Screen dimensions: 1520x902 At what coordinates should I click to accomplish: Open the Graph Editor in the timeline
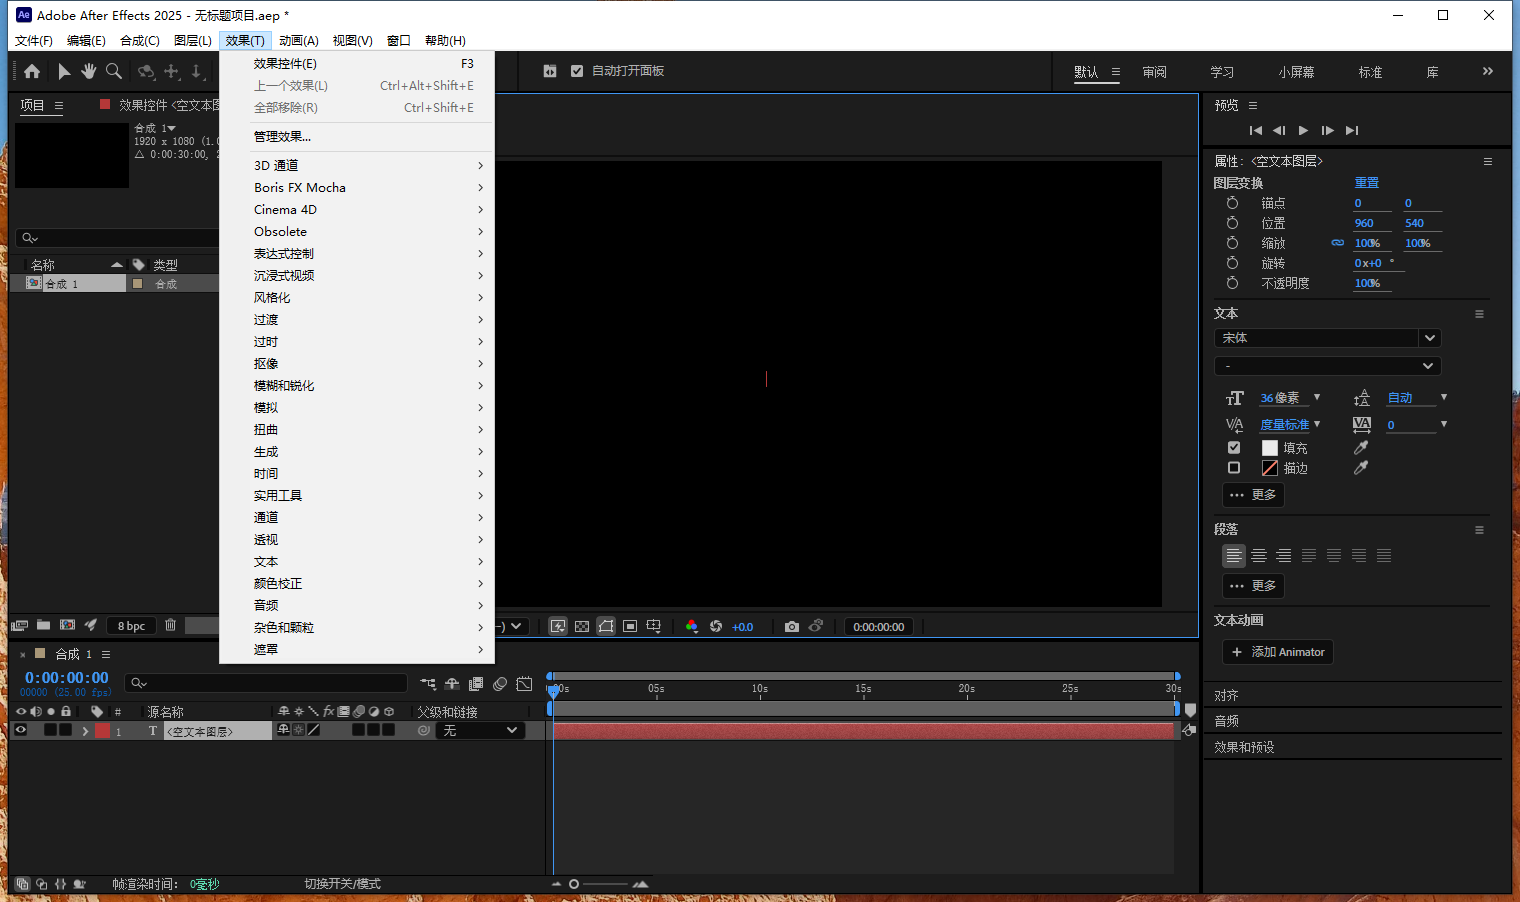524,683
